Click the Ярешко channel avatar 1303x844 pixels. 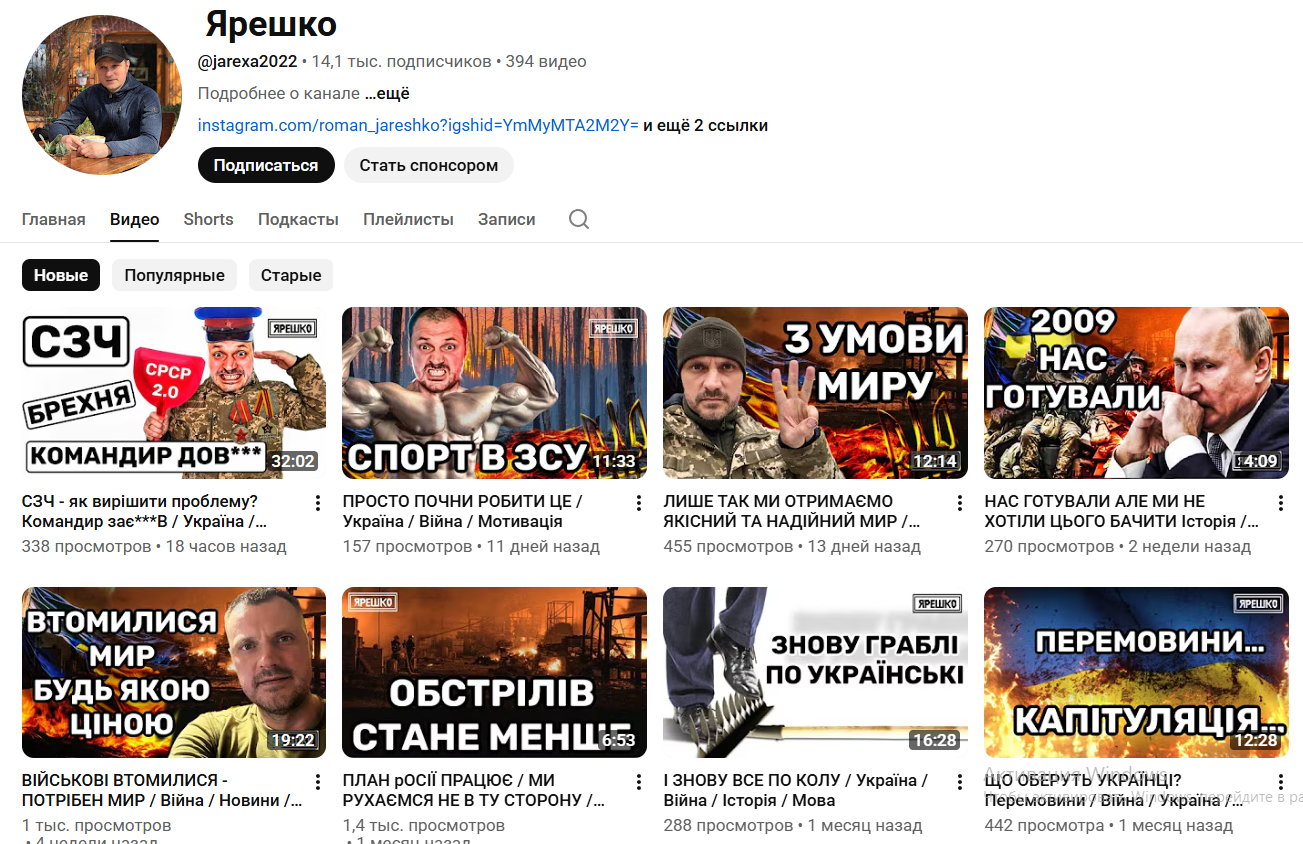pyautogui.click(x=102, y=95)
